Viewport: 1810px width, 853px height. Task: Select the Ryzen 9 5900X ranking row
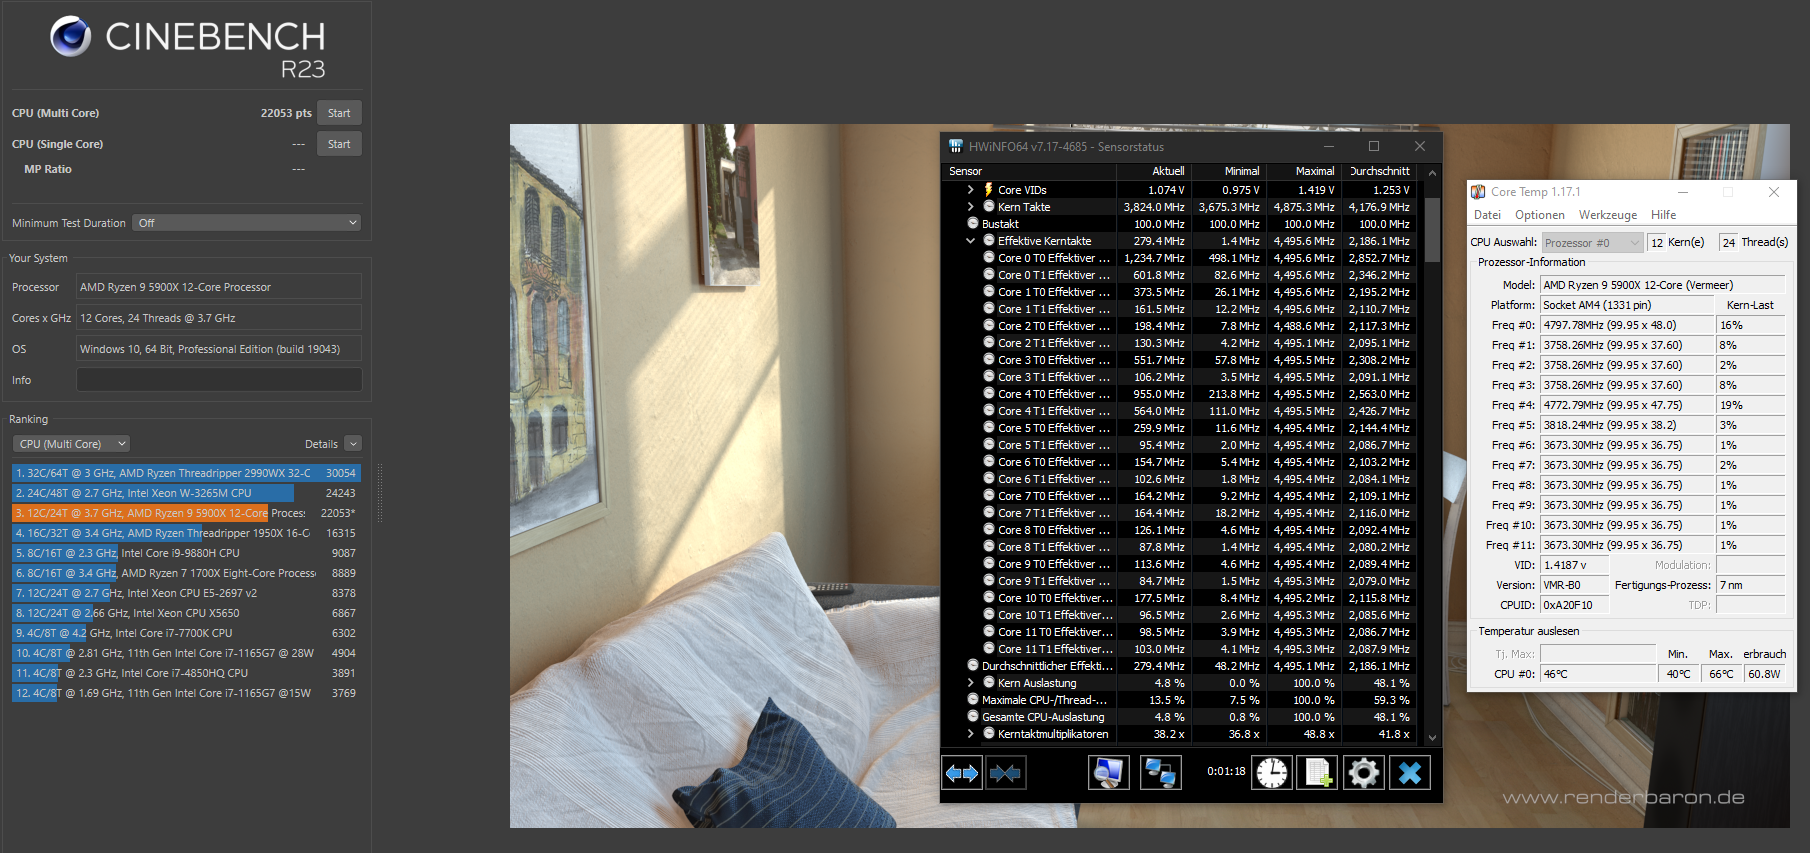point(186,513)
